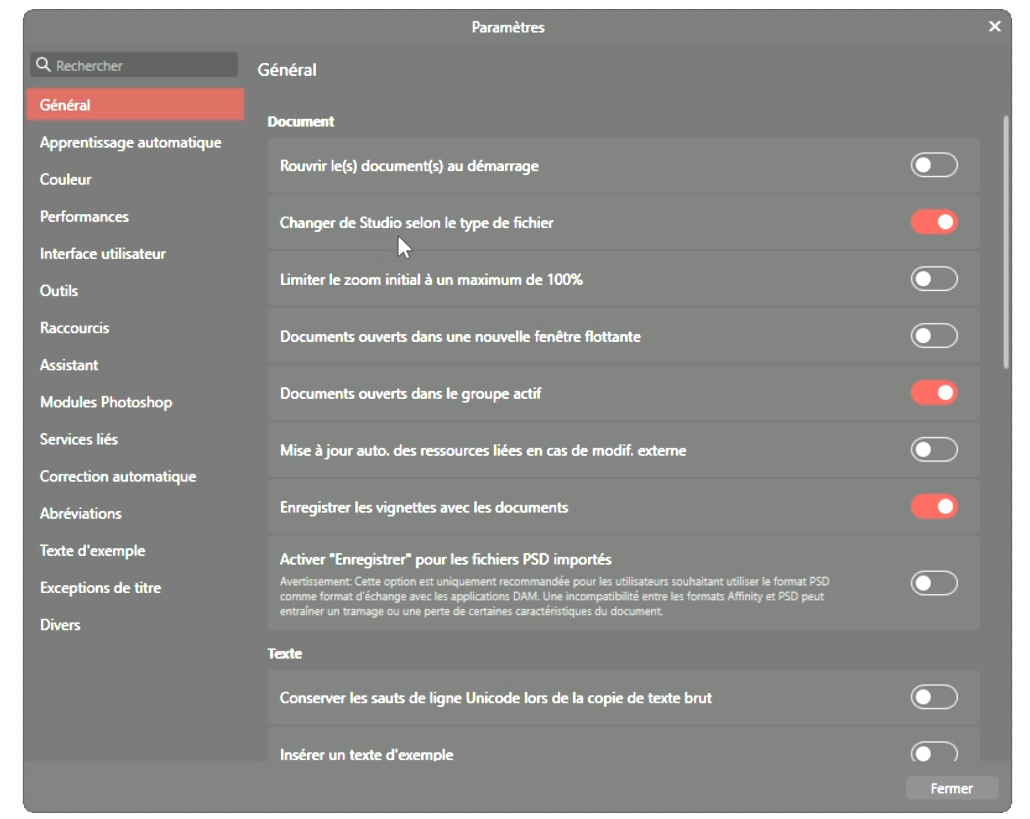Disable Enregistrer les vignettes avec les documents
Screen dimensions: 1030x819
(x=933, y=507)
